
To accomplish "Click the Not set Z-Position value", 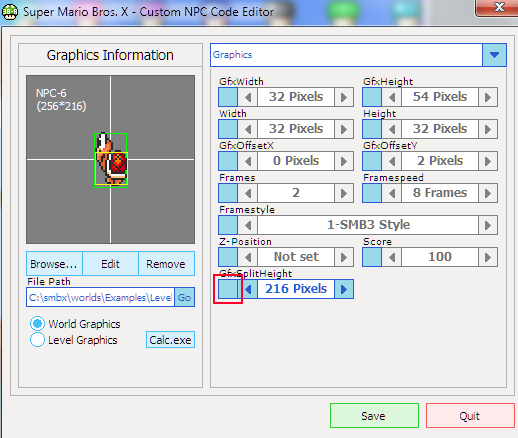I will (x=296, y=257).
